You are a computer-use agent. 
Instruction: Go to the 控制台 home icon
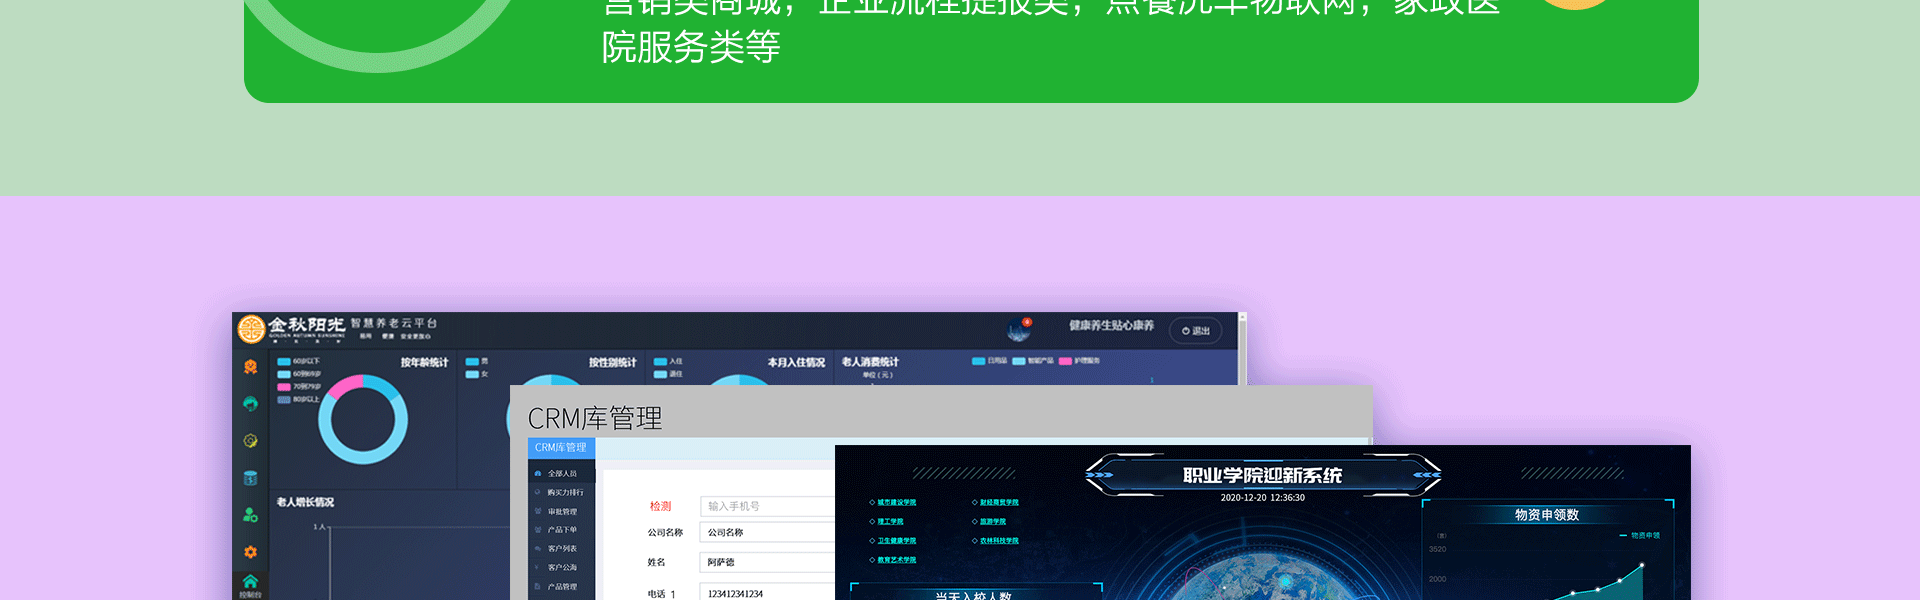(250, 586)
